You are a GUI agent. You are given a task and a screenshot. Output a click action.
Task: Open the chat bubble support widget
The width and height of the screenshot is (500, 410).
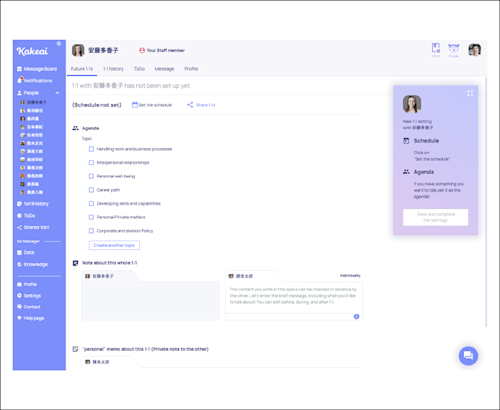pos(468,356)
